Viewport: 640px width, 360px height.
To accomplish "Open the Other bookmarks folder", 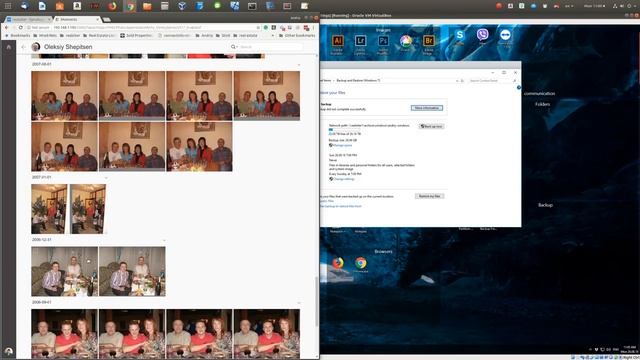I will pos(297,36).
